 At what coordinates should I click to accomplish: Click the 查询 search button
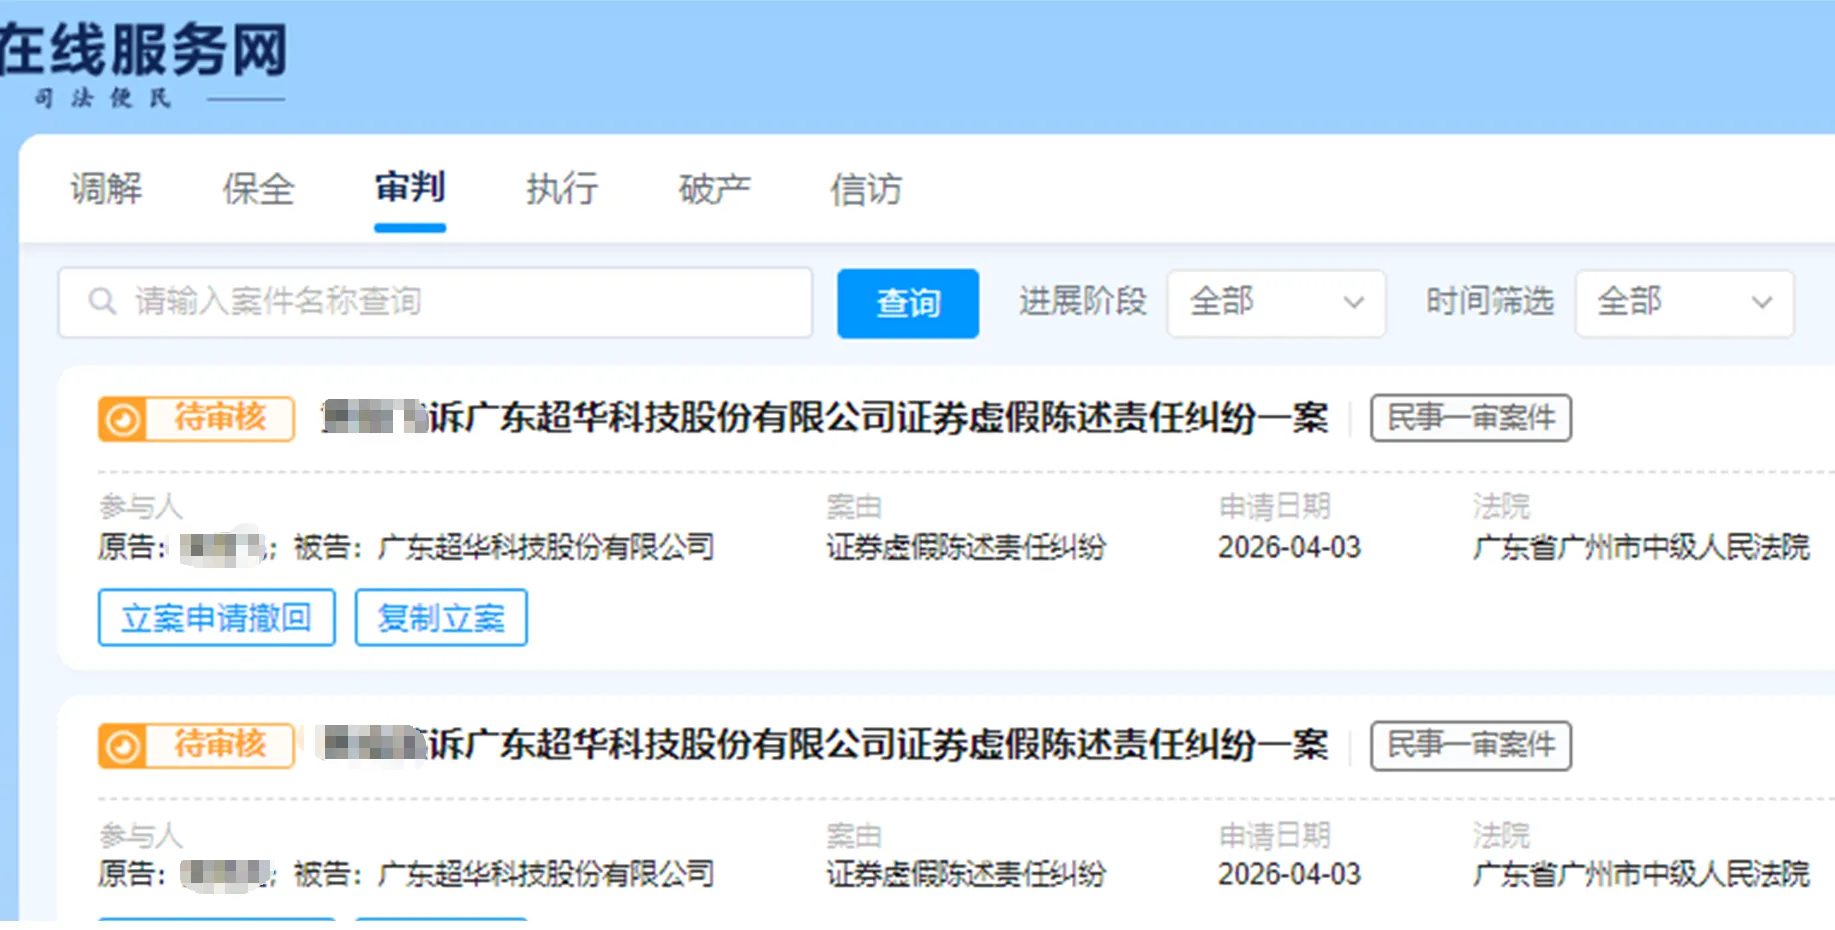[907, 303]
